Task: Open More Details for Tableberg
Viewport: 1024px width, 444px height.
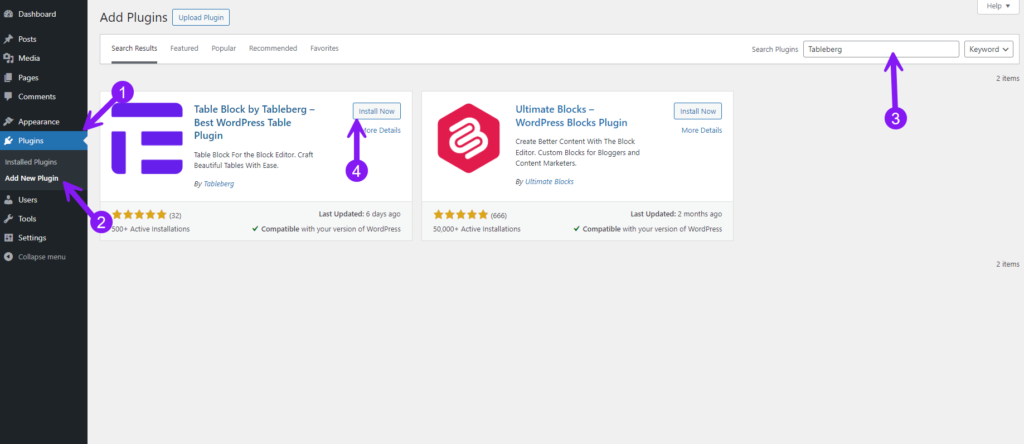Action: click(381, 131)
